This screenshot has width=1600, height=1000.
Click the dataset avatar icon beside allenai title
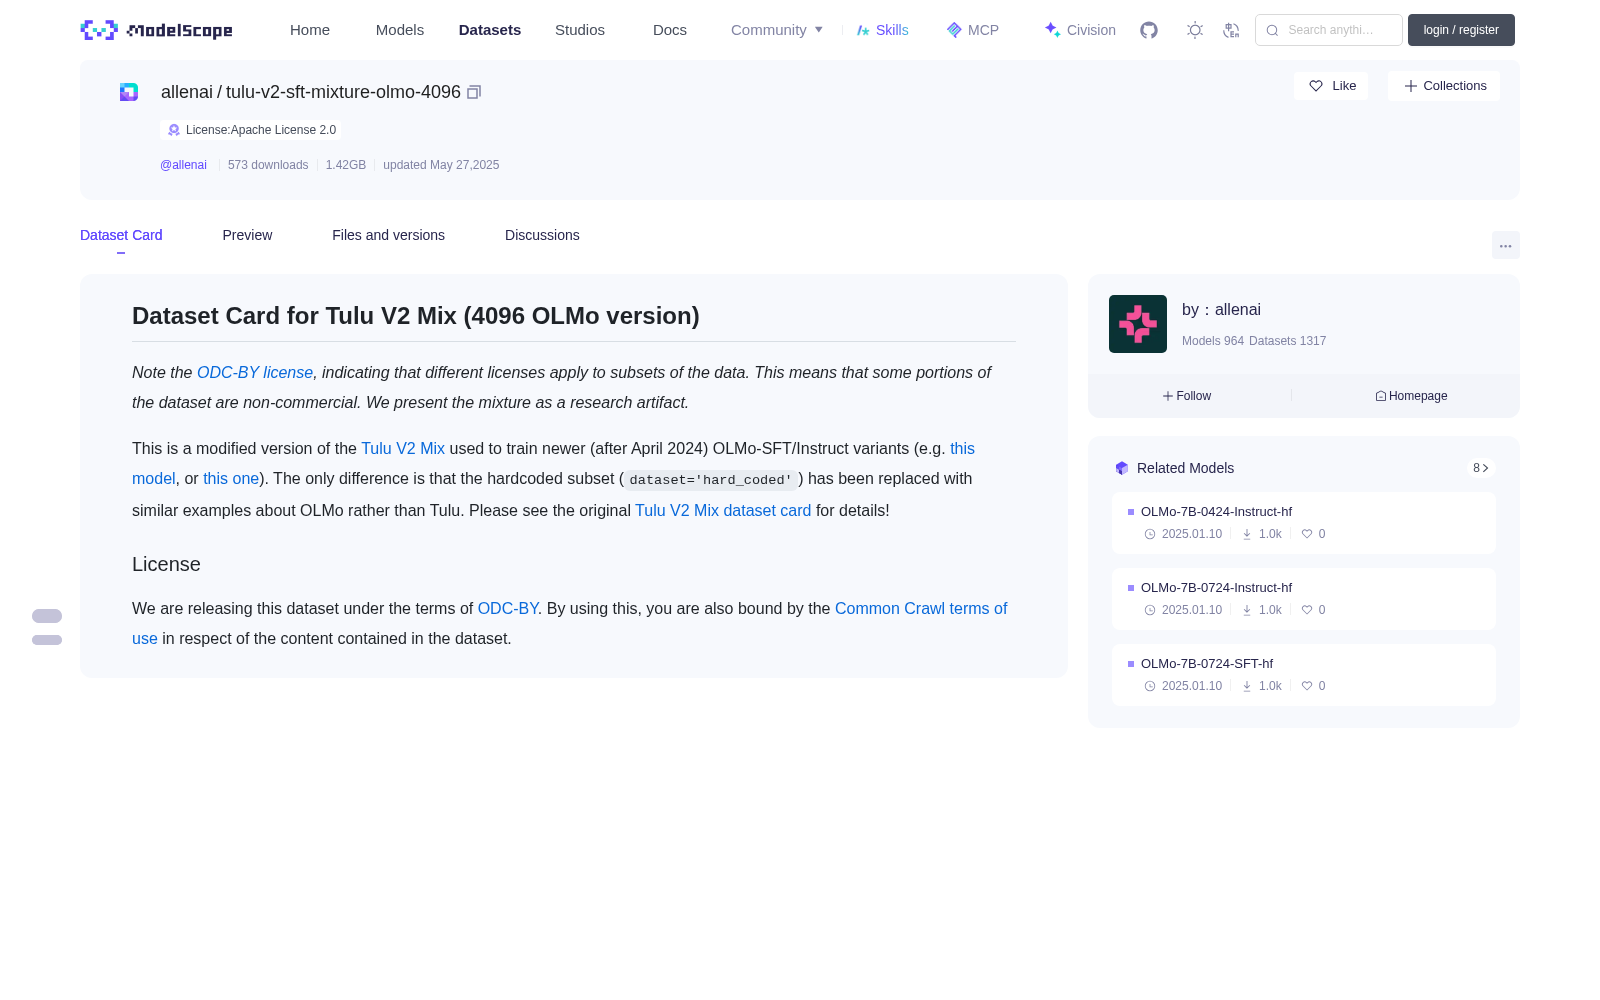[x=129, y=92]
